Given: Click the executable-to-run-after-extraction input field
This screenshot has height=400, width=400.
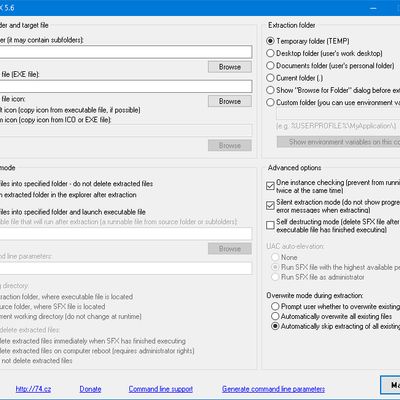Looking at the screenshot, I should click(x=126, y=234).
